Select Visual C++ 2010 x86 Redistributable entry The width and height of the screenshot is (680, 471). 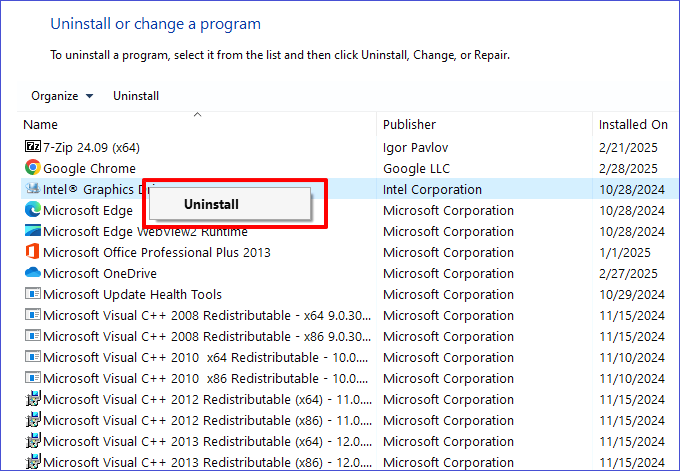coord(206,378)
